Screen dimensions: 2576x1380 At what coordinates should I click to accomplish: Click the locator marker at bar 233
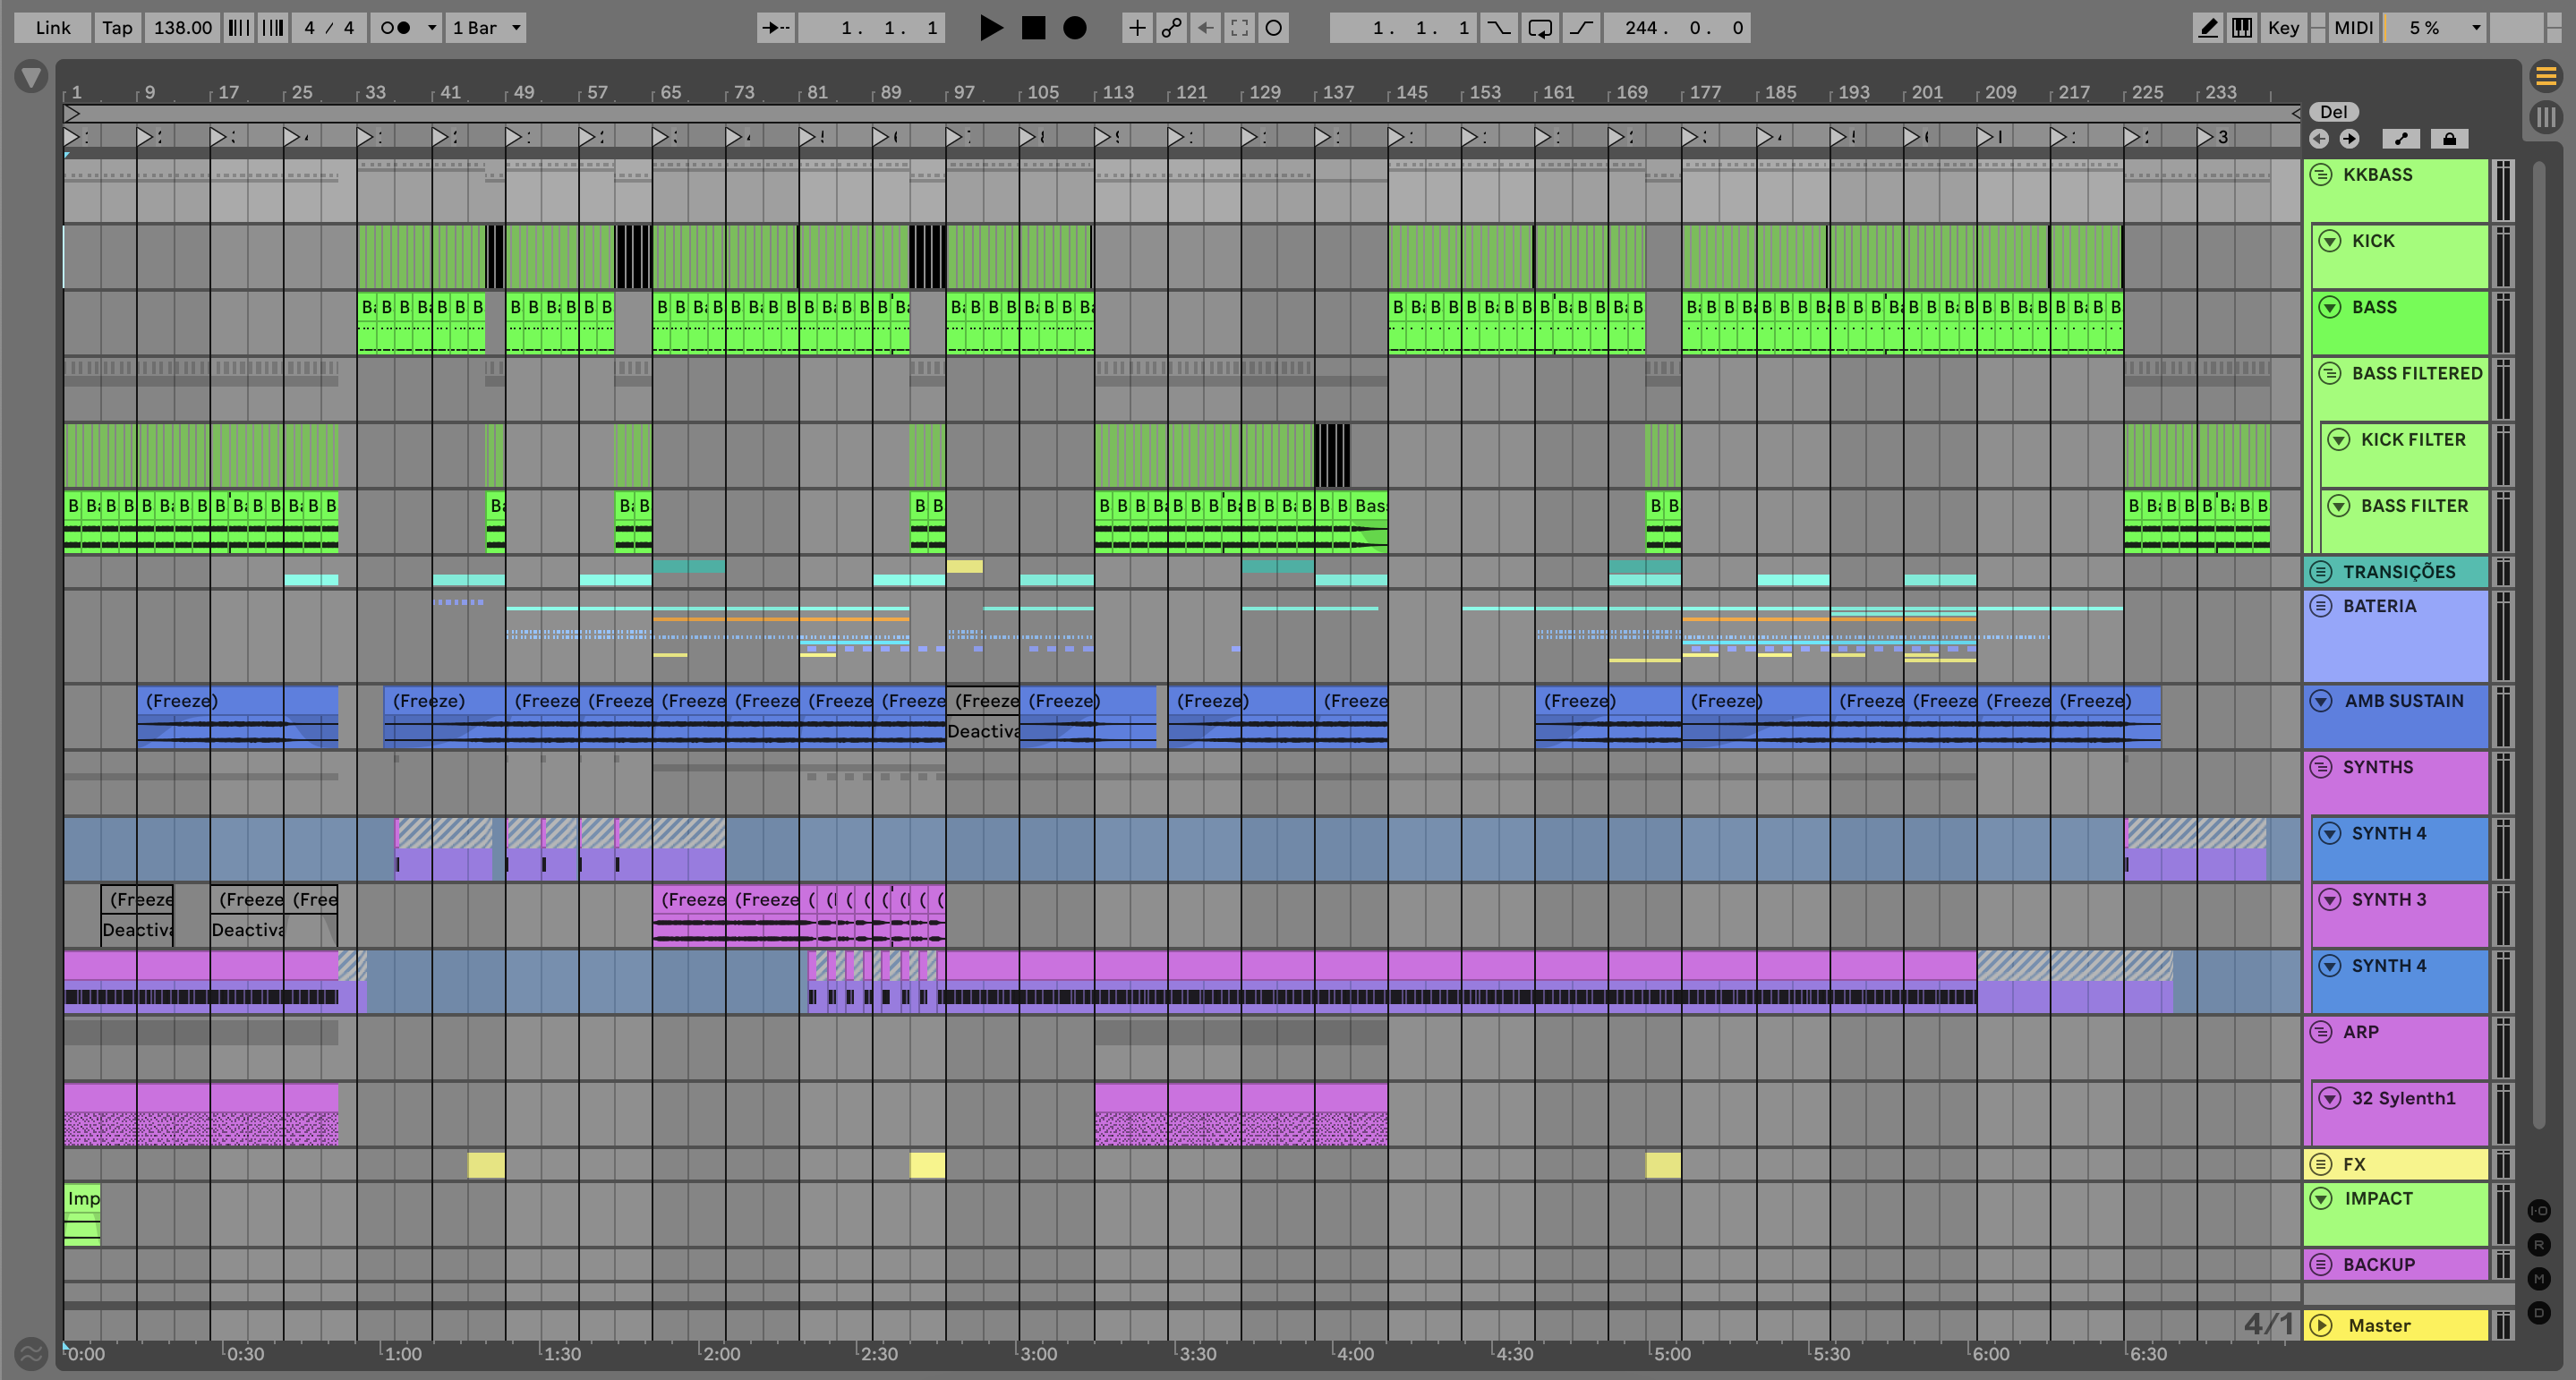[2205, 137]
